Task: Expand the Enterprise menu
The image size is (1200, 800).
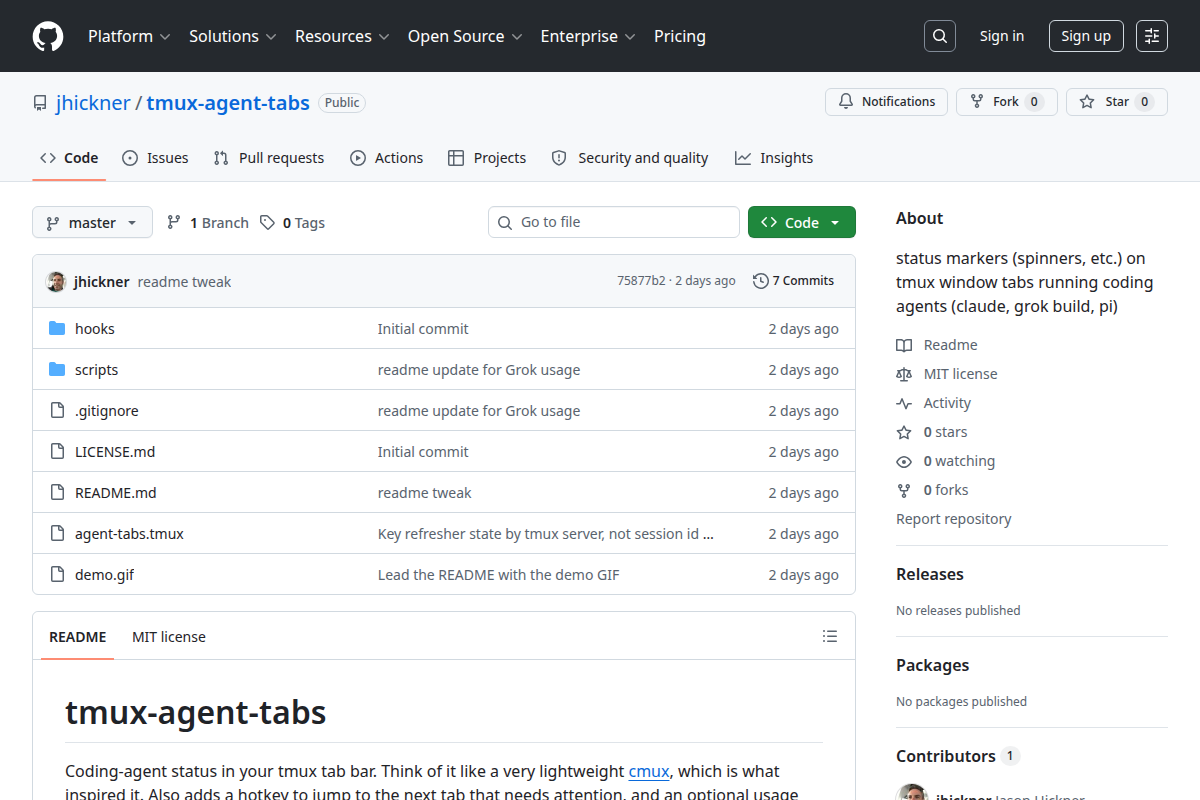Action: tap(588, 36)
